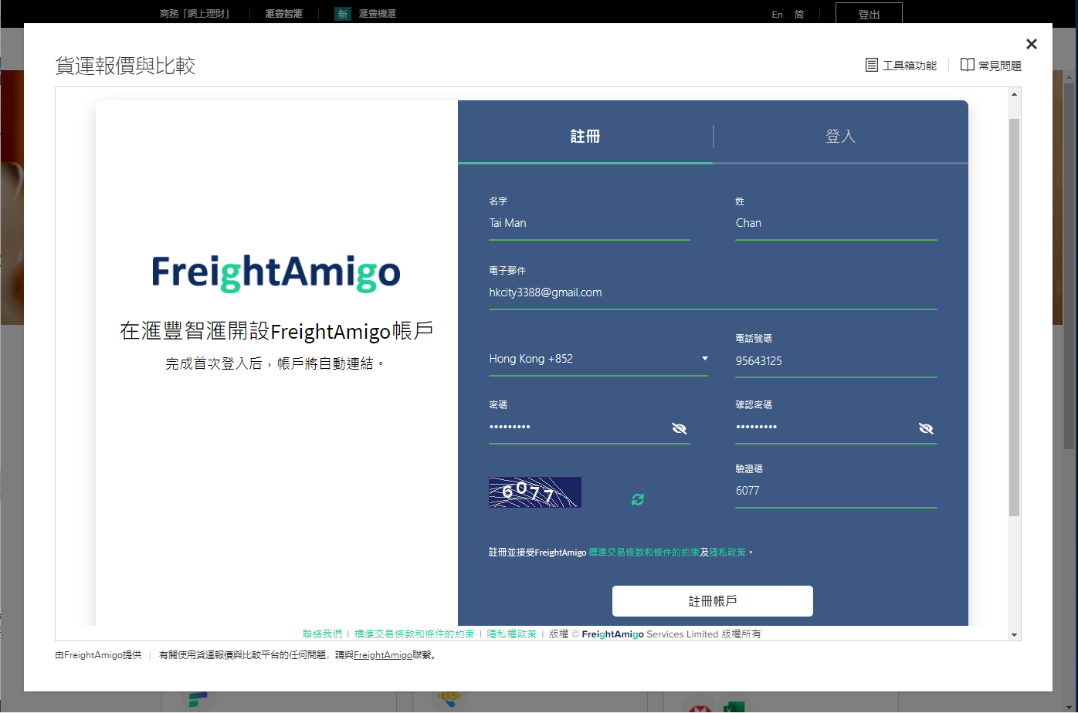This screenshot has width=1078, height=713.
Task: Show the 確認密碼 confirm password characters
Action: coord(926,428)
